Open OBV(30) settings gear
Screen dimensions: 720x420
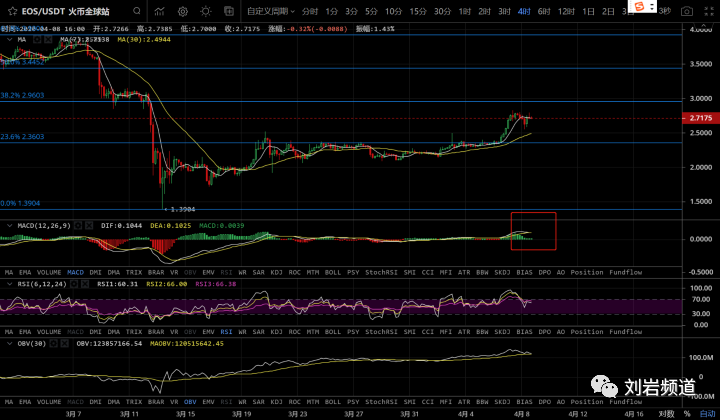pyautogui.click(x=54, y=343)
